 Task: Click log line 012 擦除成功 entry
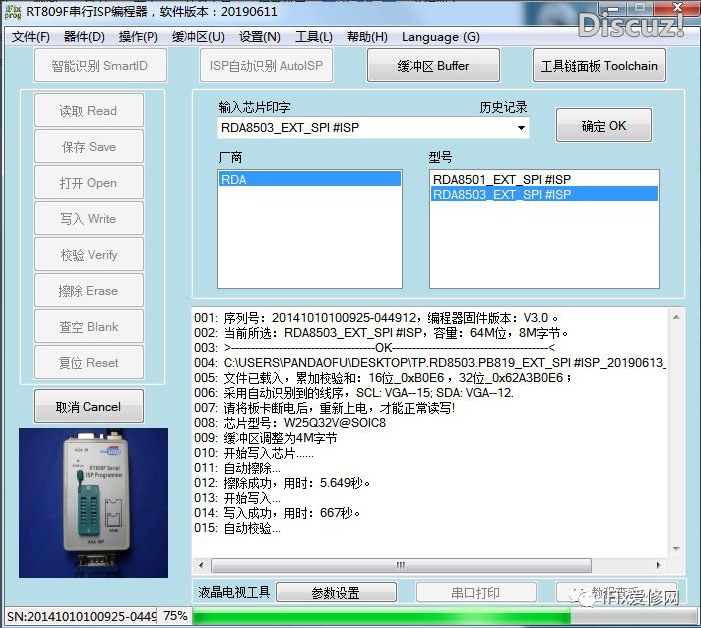(x=282, y=483)
